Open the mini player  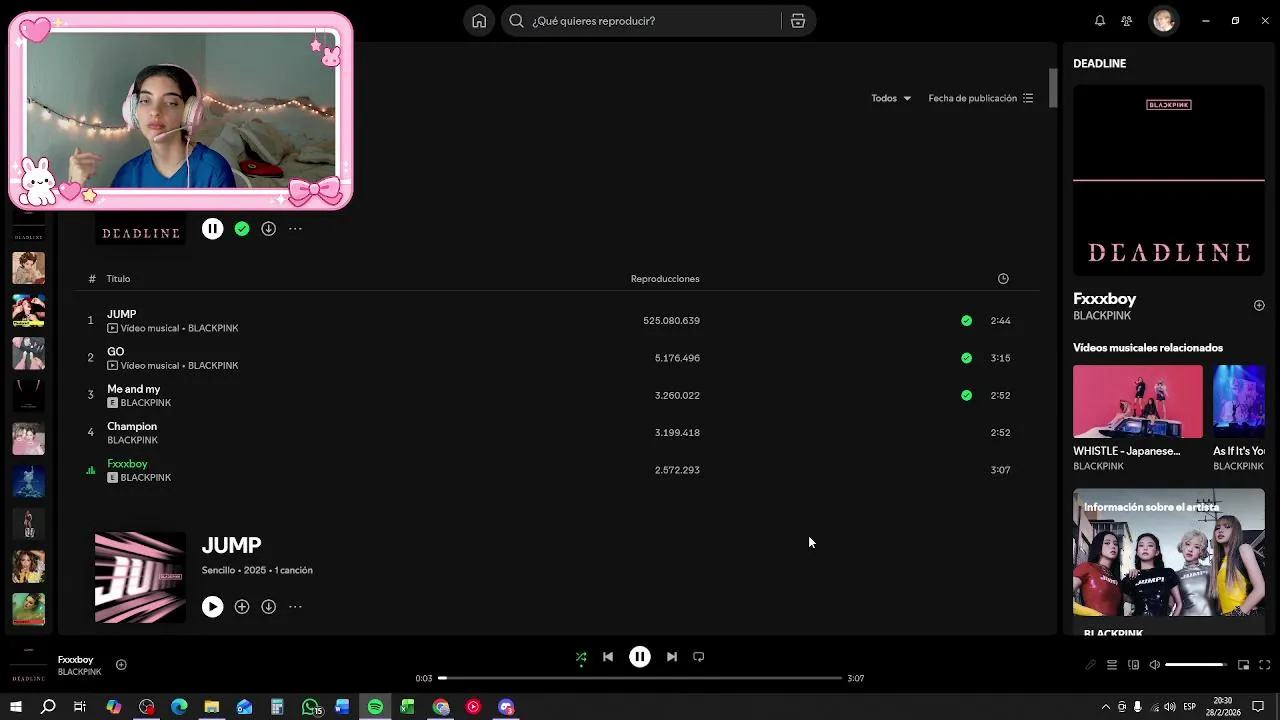(x=1243, y=665)
